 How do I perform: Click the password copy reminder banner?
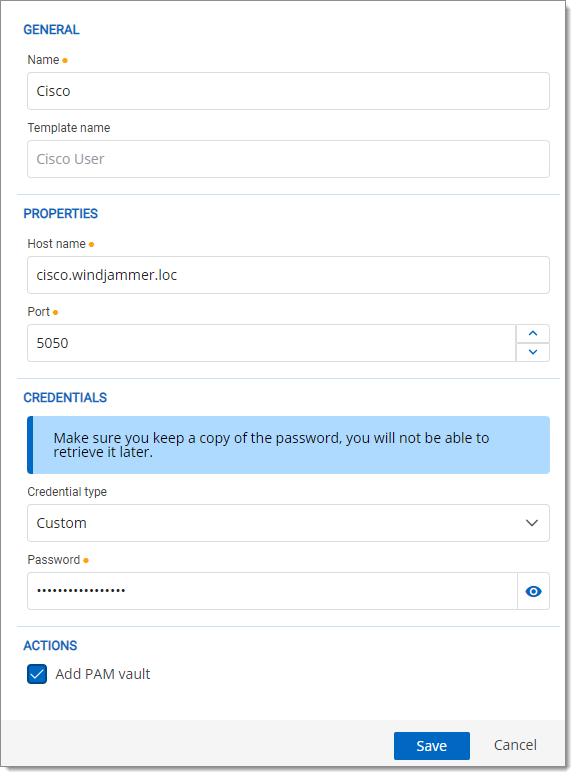point(288,445)
